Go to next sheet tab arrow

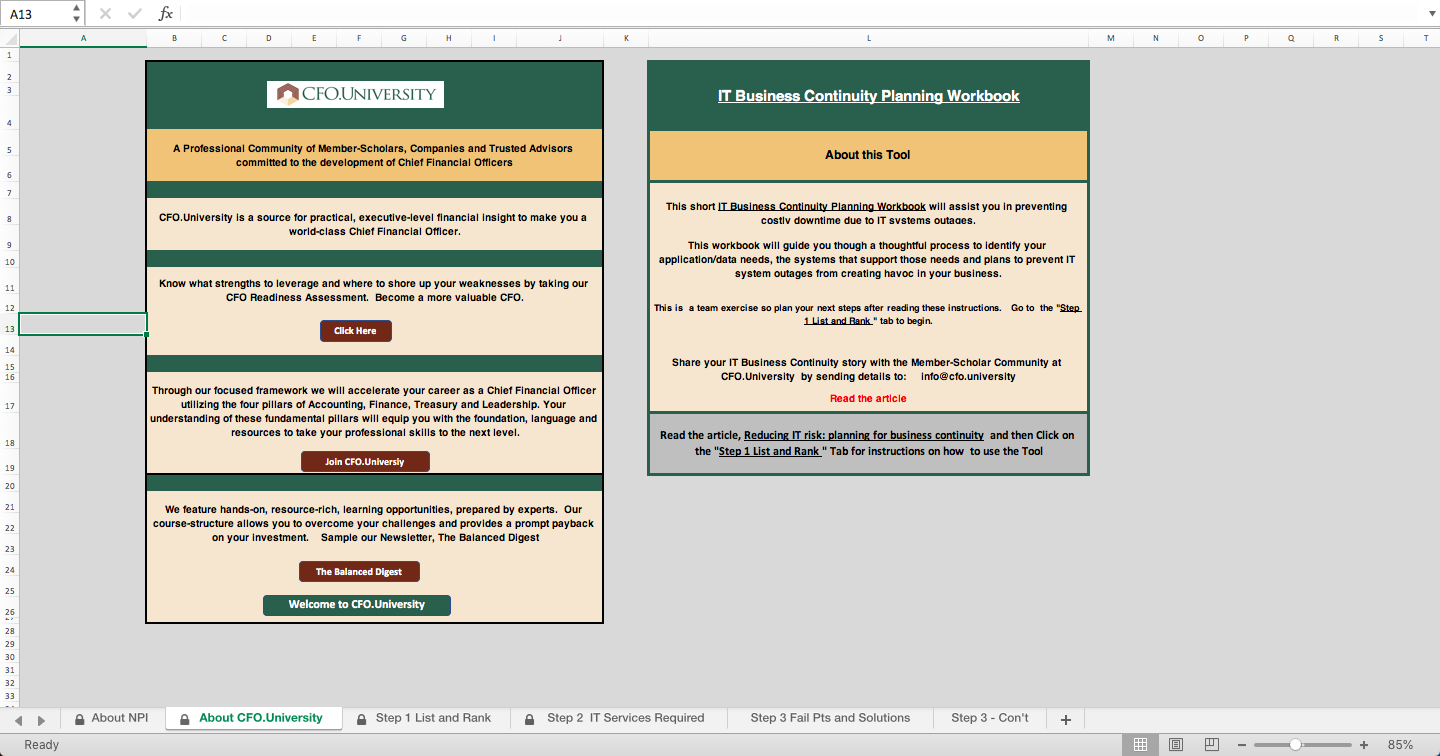point(42,720)
